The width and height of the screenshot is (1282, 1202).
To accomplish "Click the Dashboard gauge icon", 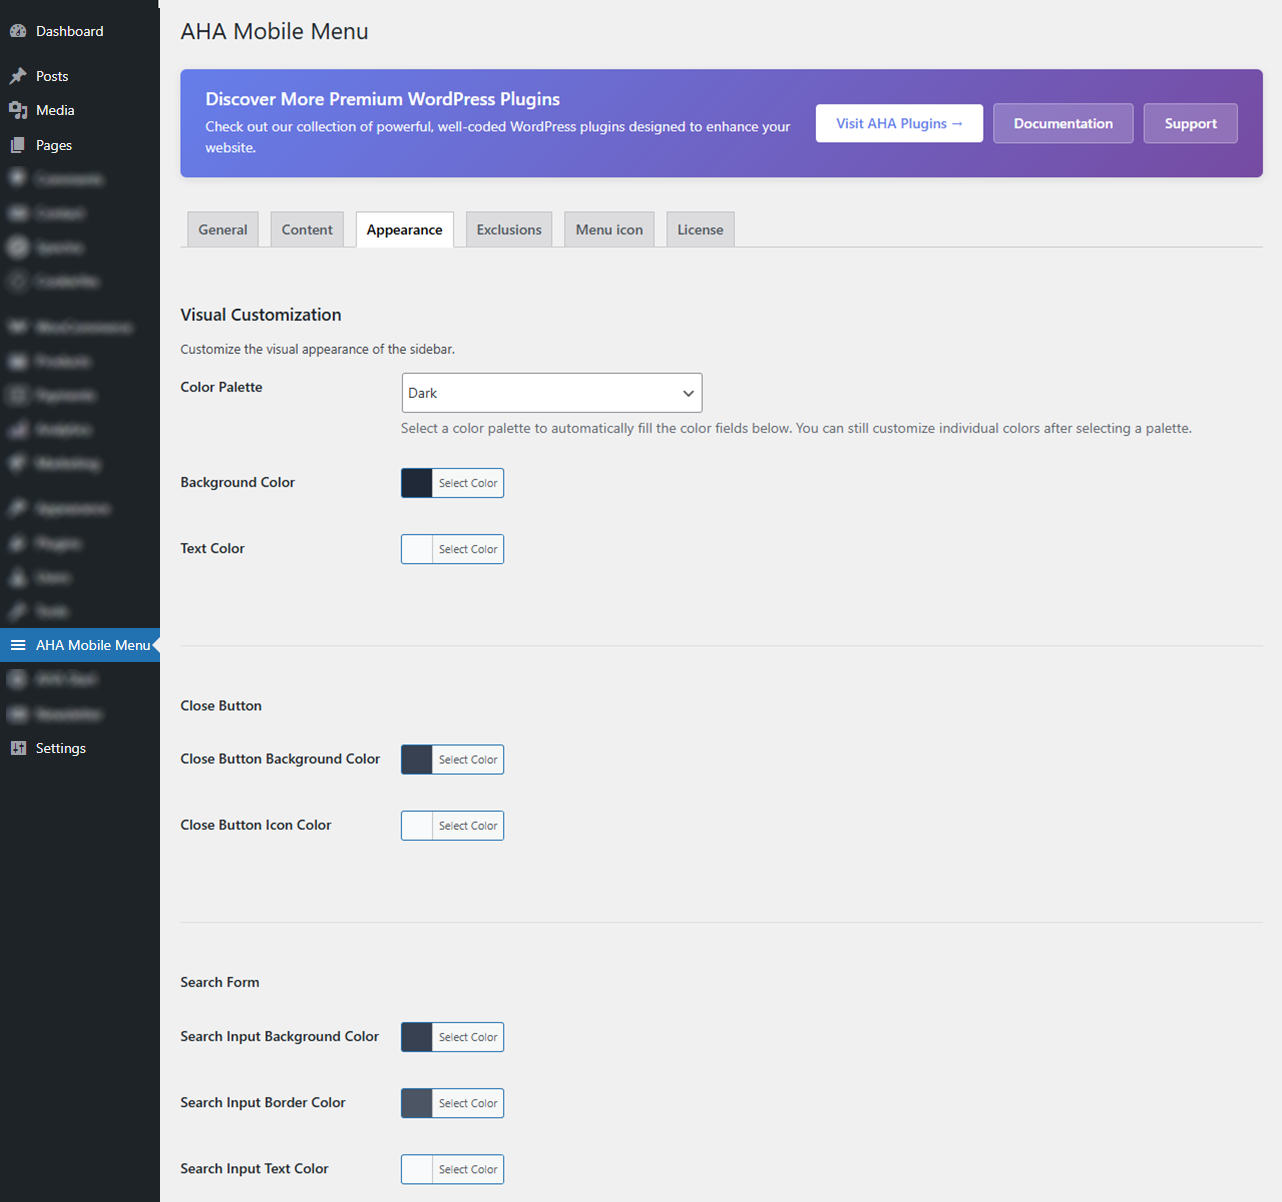I will click(x=18, y=31).
